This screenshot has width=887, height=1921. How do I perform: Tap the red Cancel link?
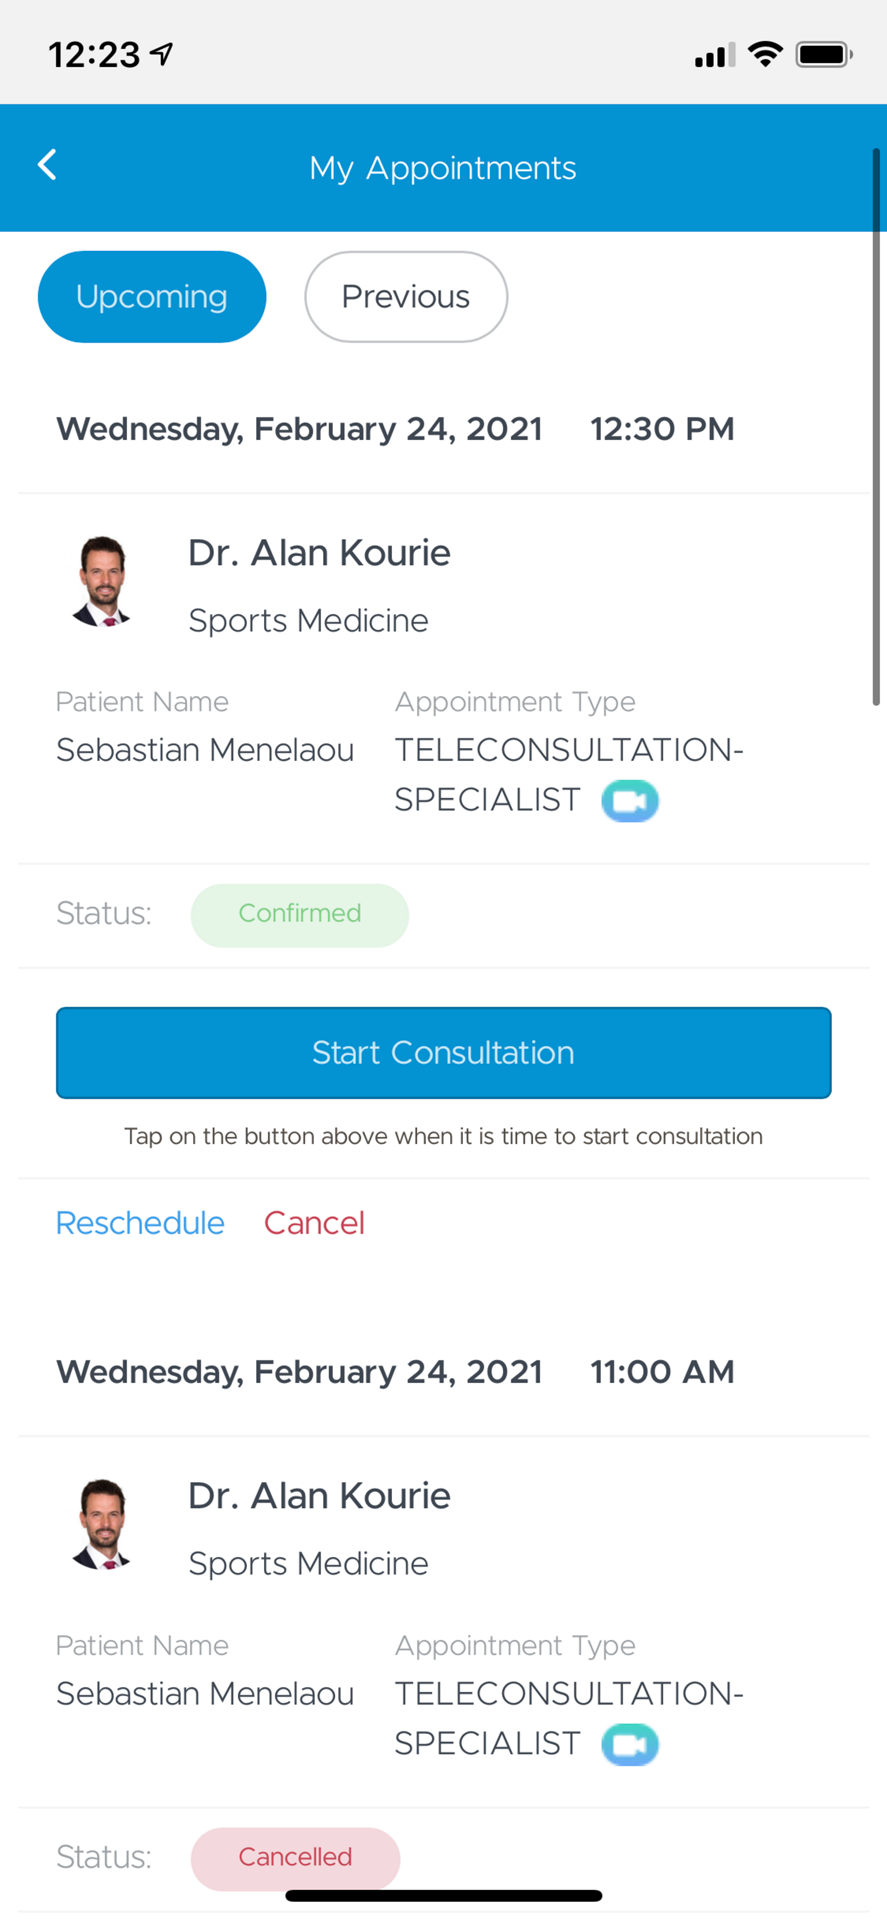point(314,1223)
